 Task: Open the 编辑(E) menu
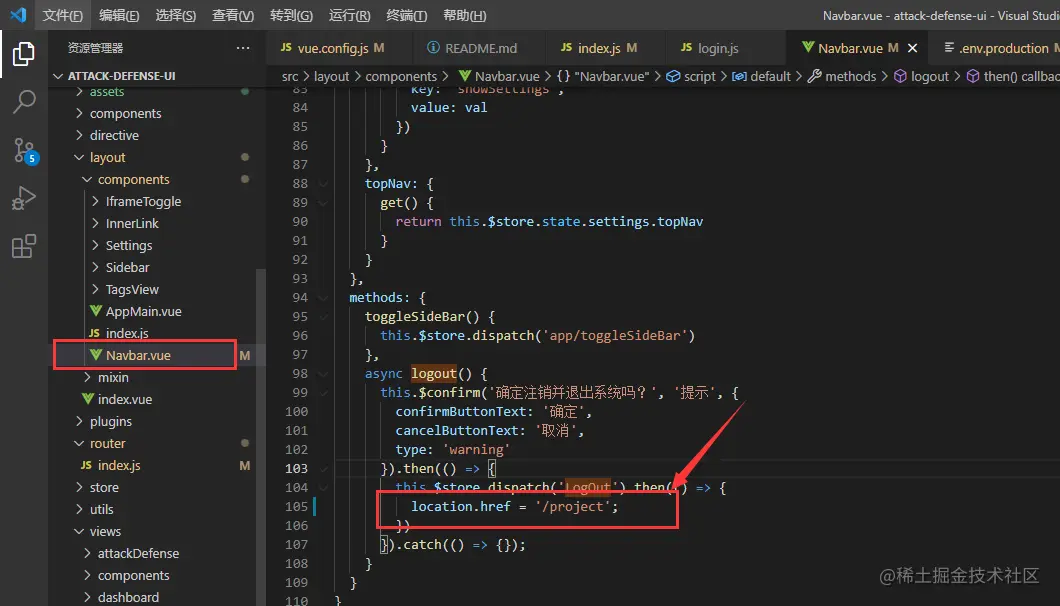(x=119, y=15)
